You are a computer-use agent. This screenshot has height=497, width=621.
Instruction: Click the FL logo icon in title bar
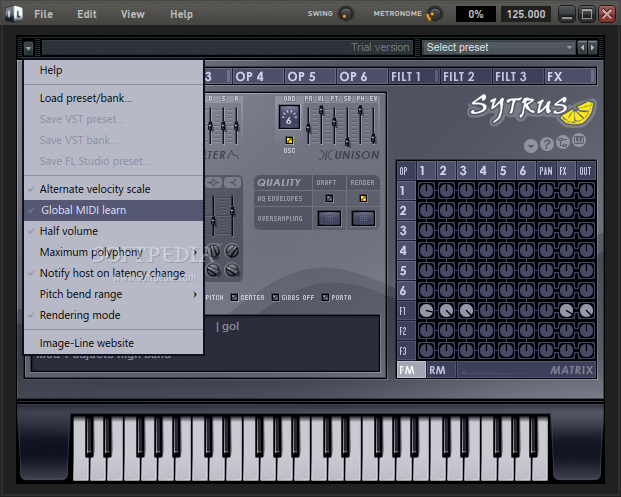[x=14, y=14]
